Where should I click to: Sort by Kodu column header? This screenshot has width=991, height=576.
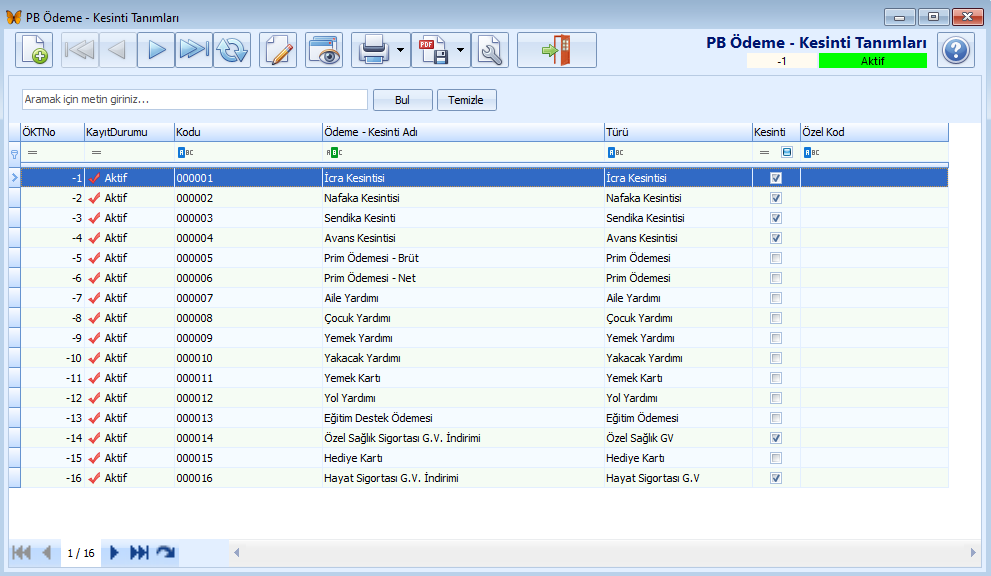[x=248, y=132]
